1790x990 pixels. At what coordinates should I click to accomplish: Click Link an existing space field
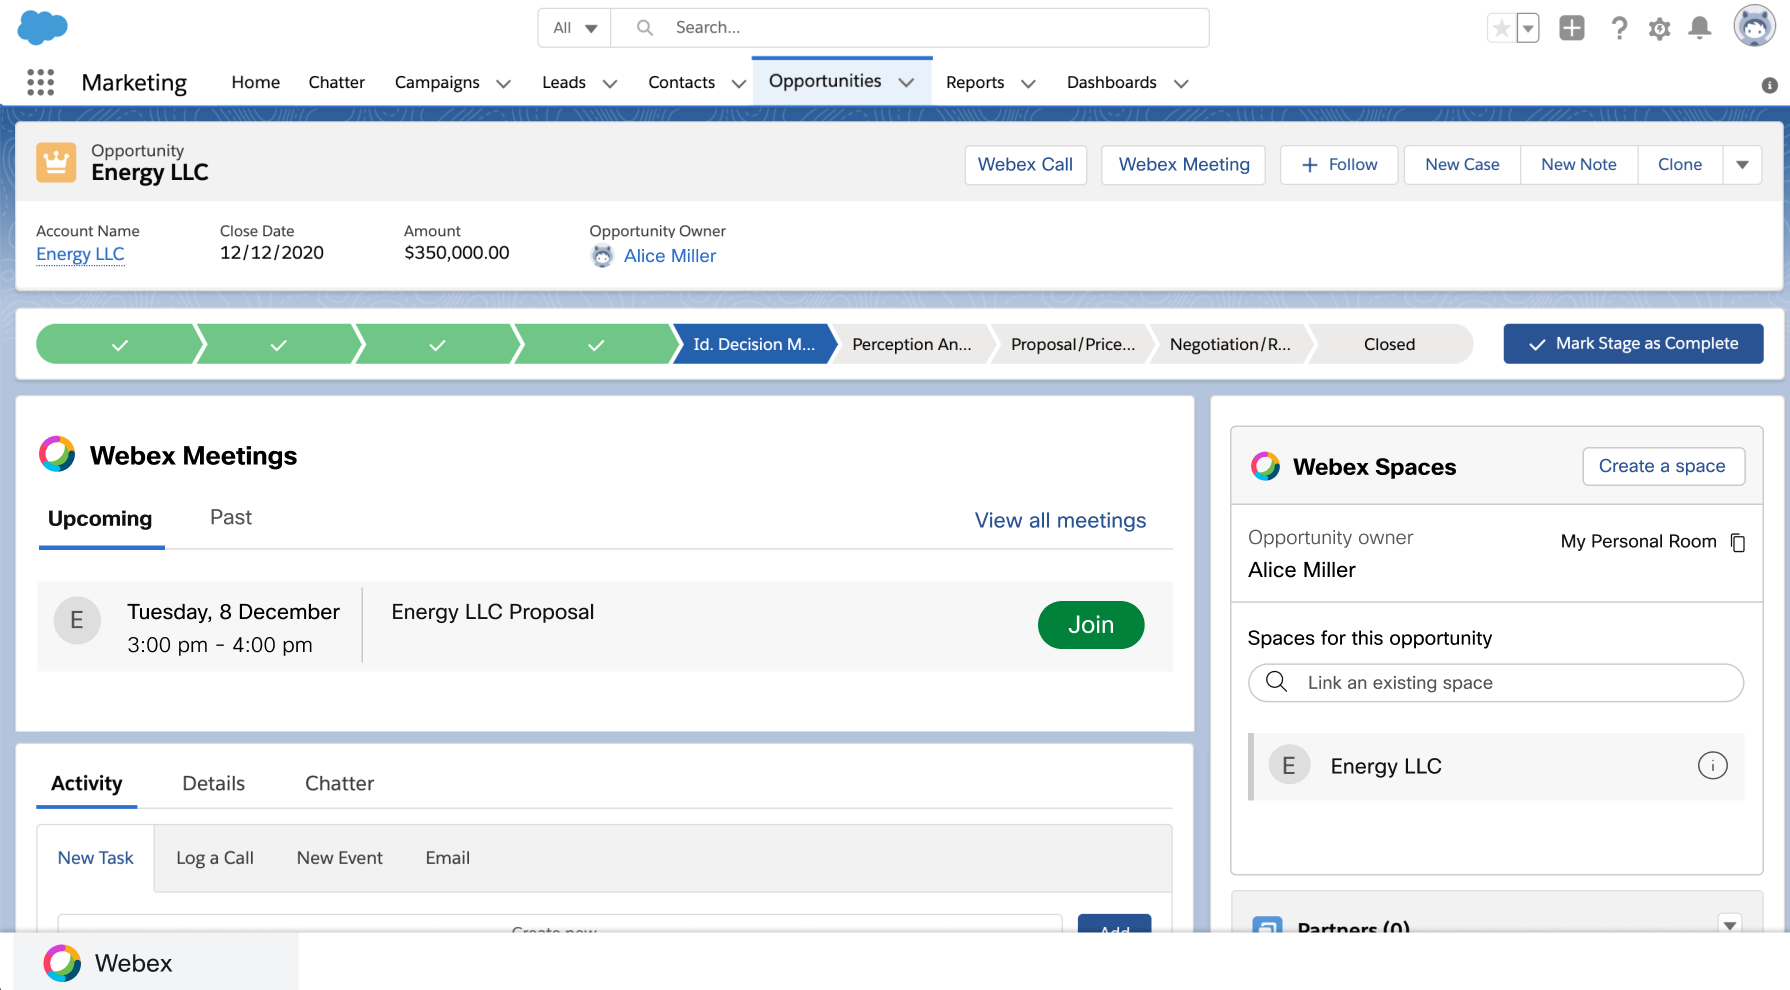(x=1496, y=683)
